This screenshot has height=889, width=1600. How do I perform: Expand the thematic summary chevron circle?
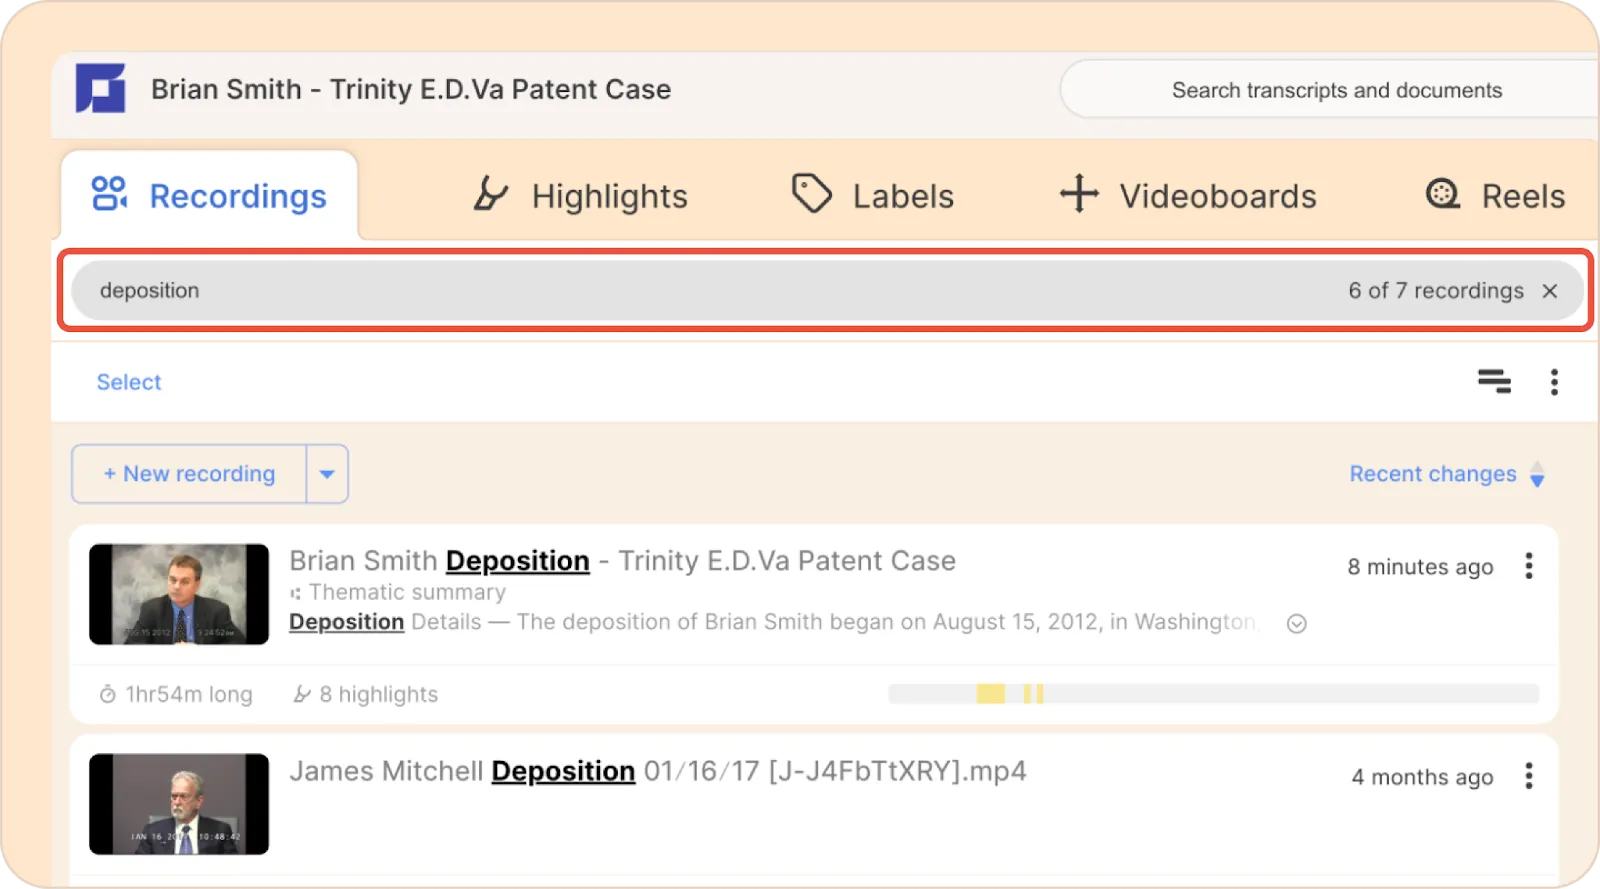click(x=1297, y=624)
